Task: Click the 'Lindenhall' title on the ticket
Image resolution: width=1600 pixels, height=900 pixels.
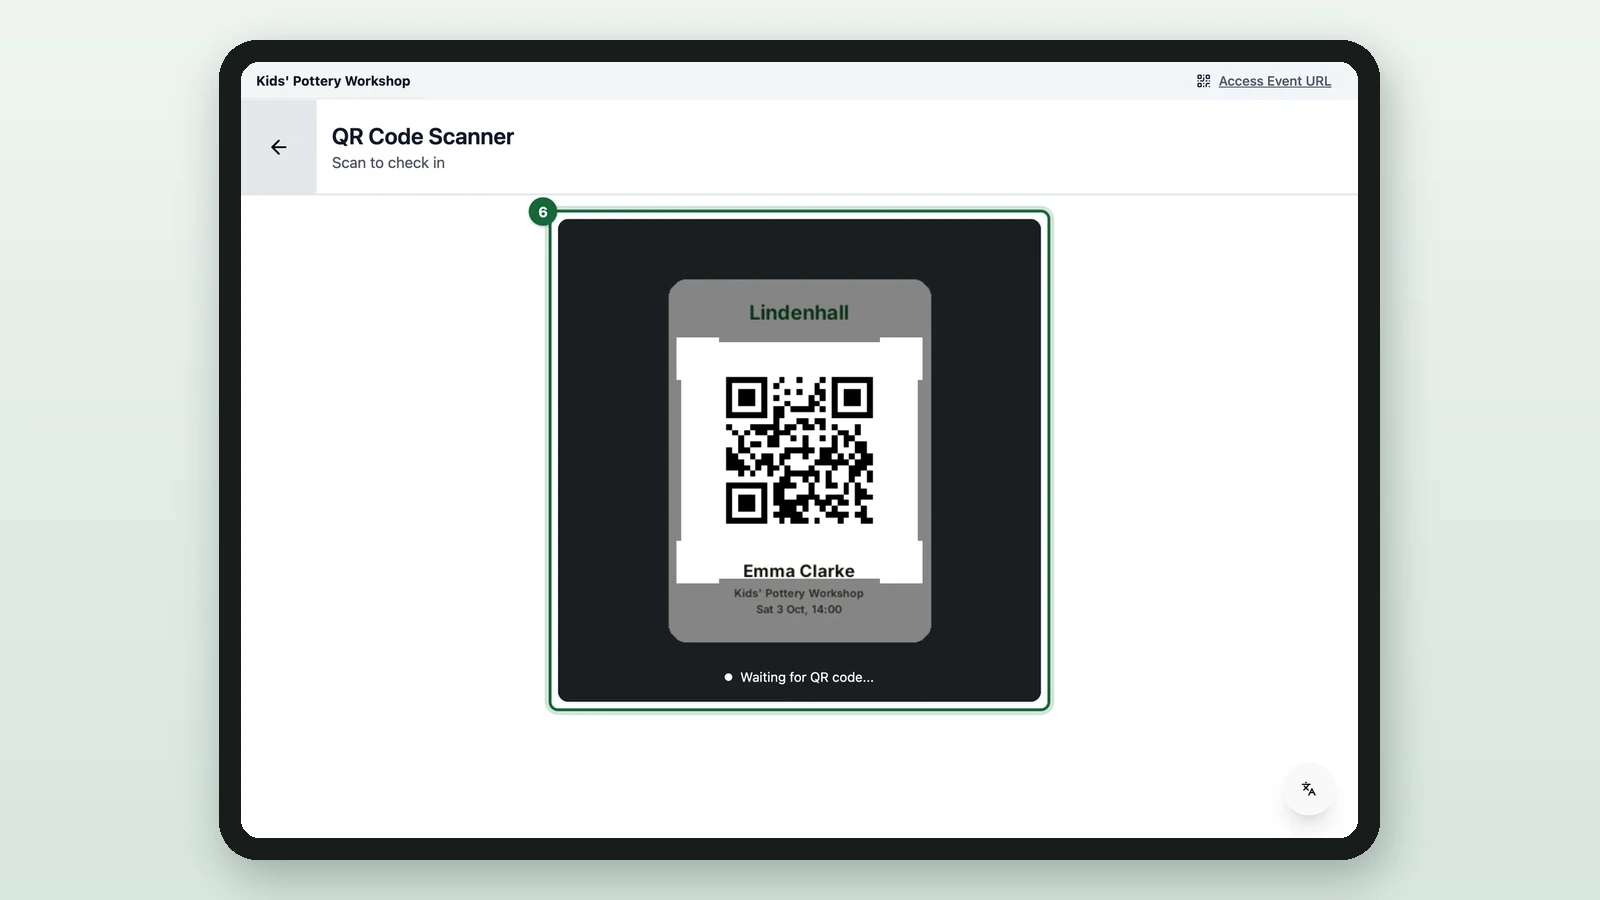Action: [x=799, y=313]
